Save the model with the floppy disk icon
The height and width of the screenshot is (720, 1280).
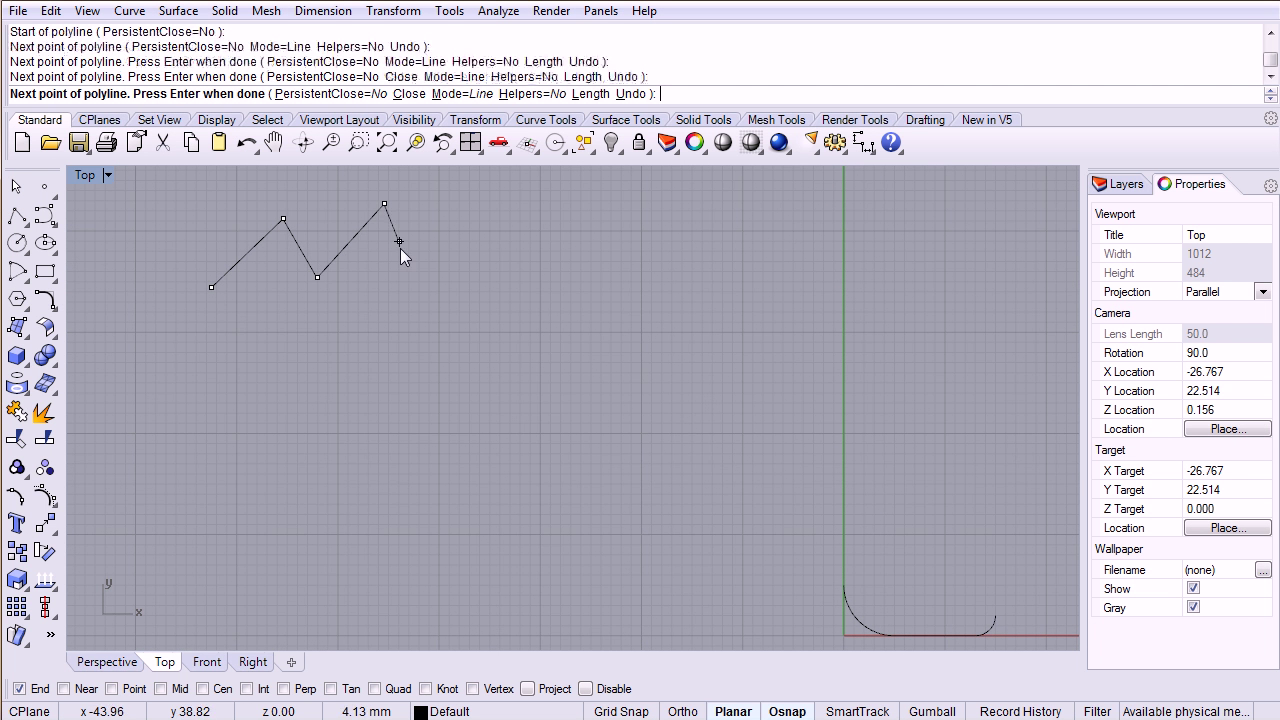tap(78, 143)
